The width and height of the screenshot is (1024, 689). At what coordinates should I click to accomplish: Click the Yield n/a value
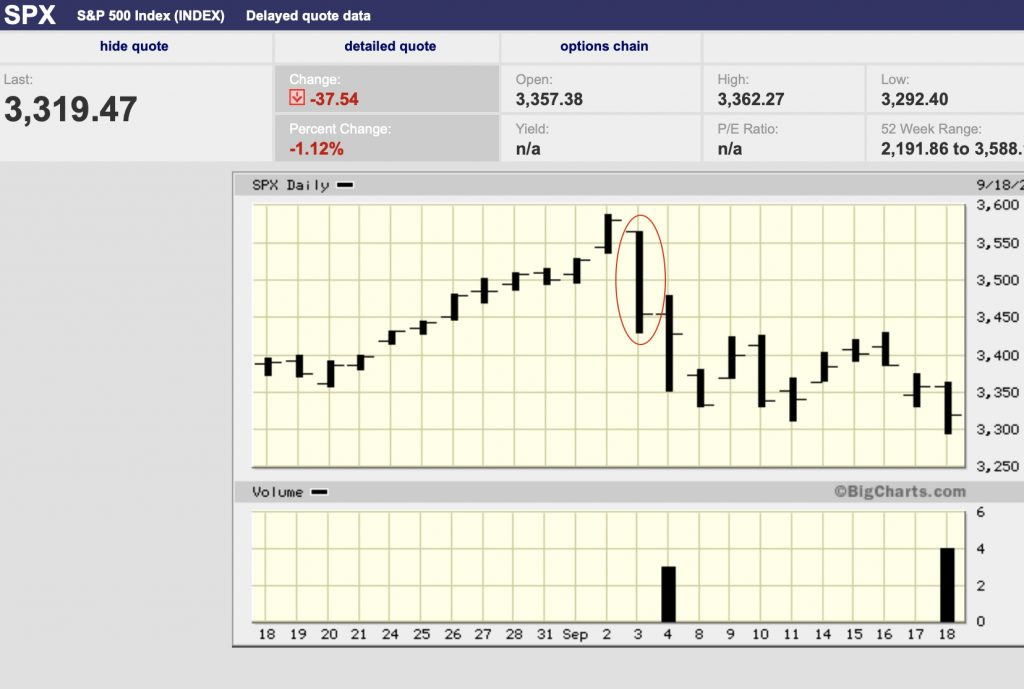528,149
